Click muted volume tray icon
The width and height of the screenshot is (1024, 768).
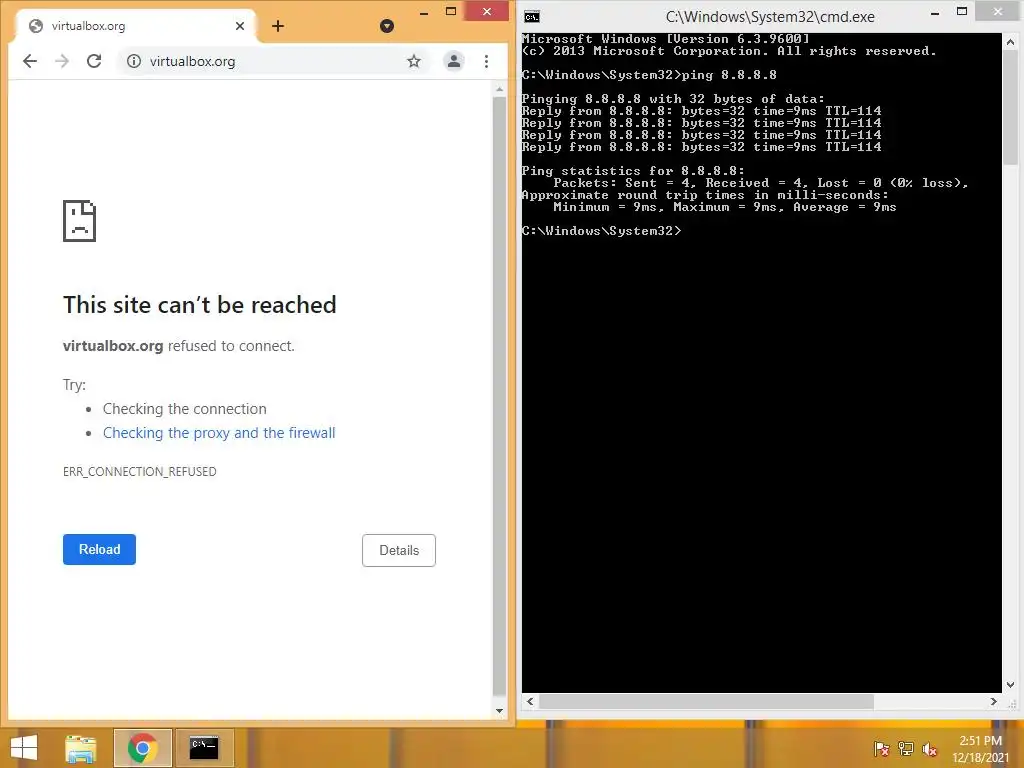929,748
